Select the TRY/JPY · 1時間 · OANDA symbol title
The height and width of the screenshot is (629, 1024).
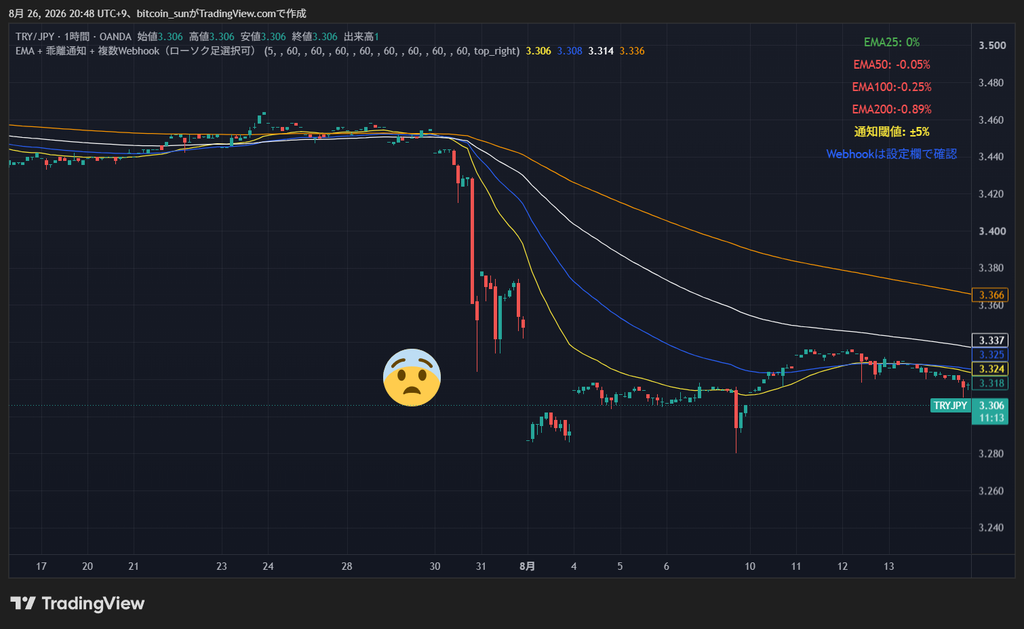click(73, 37)
